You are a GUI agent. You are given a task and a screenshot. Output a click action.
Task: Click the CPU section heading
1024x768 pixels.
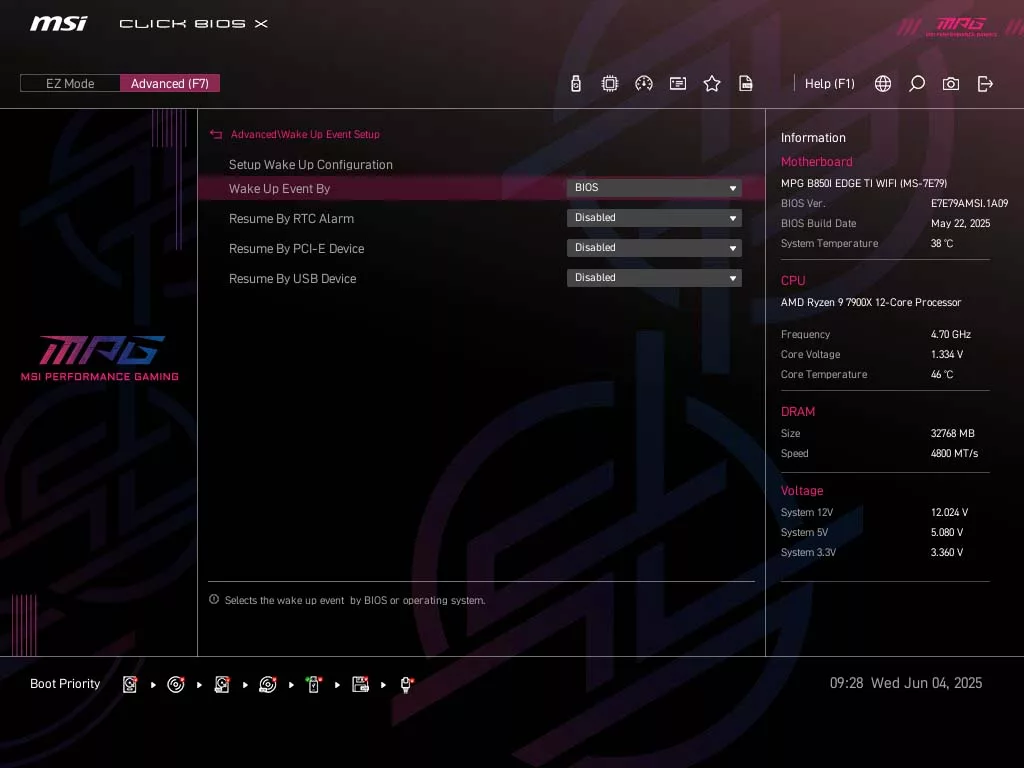793,280
